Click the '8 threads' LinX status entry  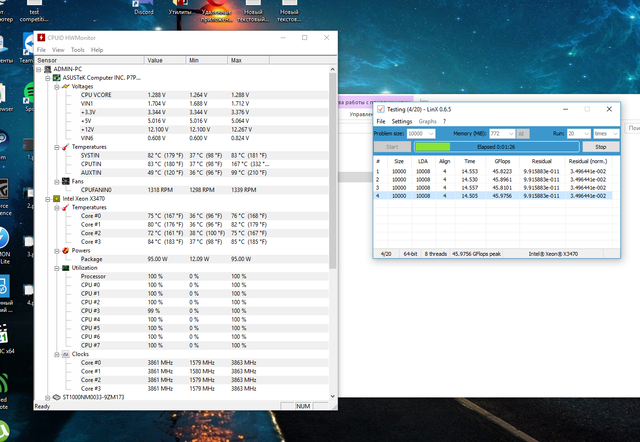tap(436, 254)
